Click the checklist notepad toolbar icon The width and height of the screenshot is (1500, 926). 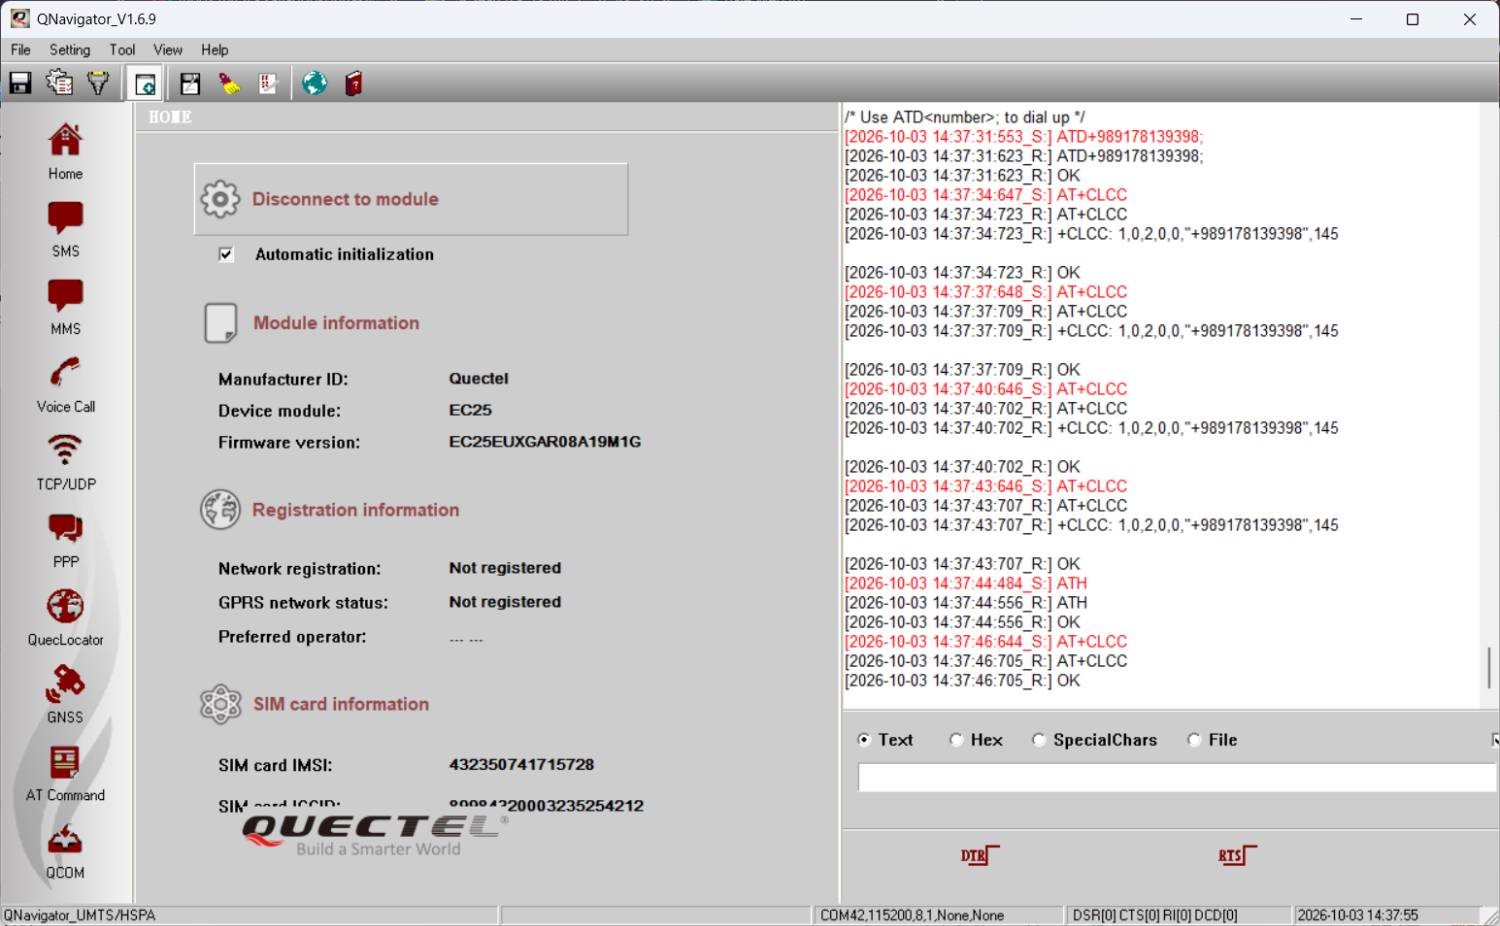coord(267,84)
